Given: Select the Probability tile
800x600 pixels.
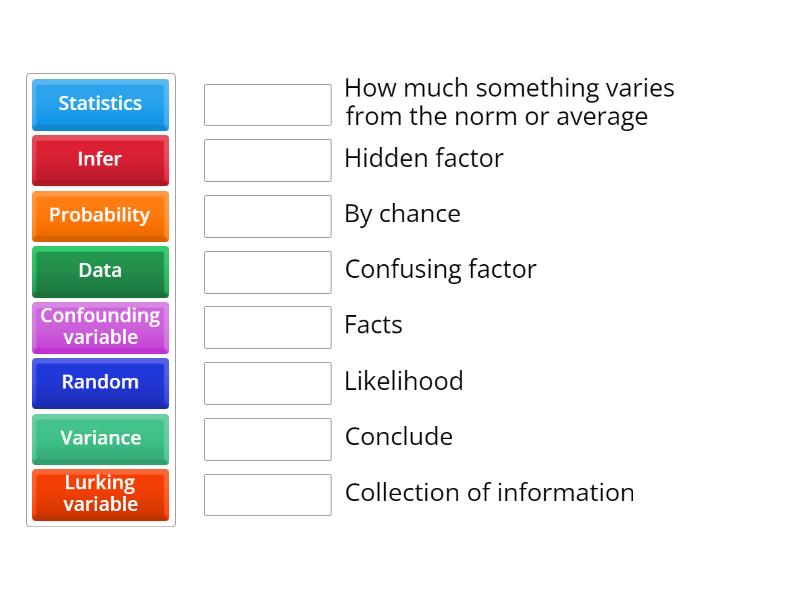Looking at the screenshot, I should click(x=100, y=216).
